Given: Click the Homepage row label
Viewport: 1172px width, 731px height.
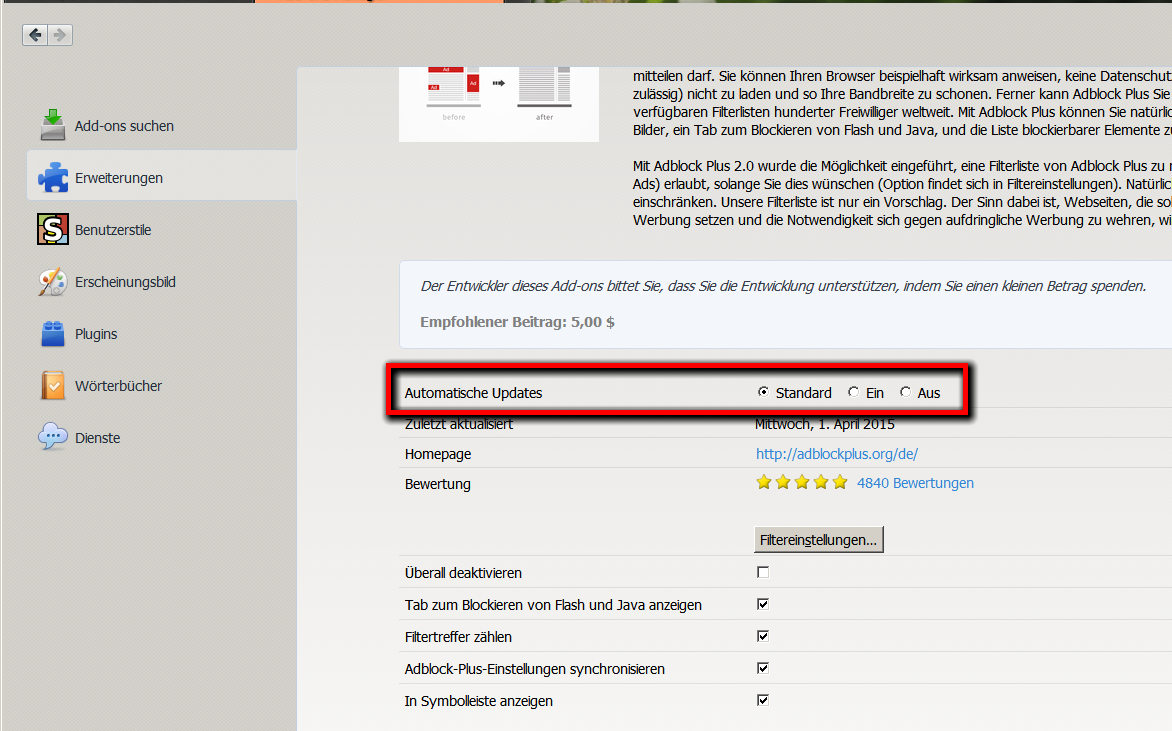Looking at the screenshot, I should click(x=438, y=454).
